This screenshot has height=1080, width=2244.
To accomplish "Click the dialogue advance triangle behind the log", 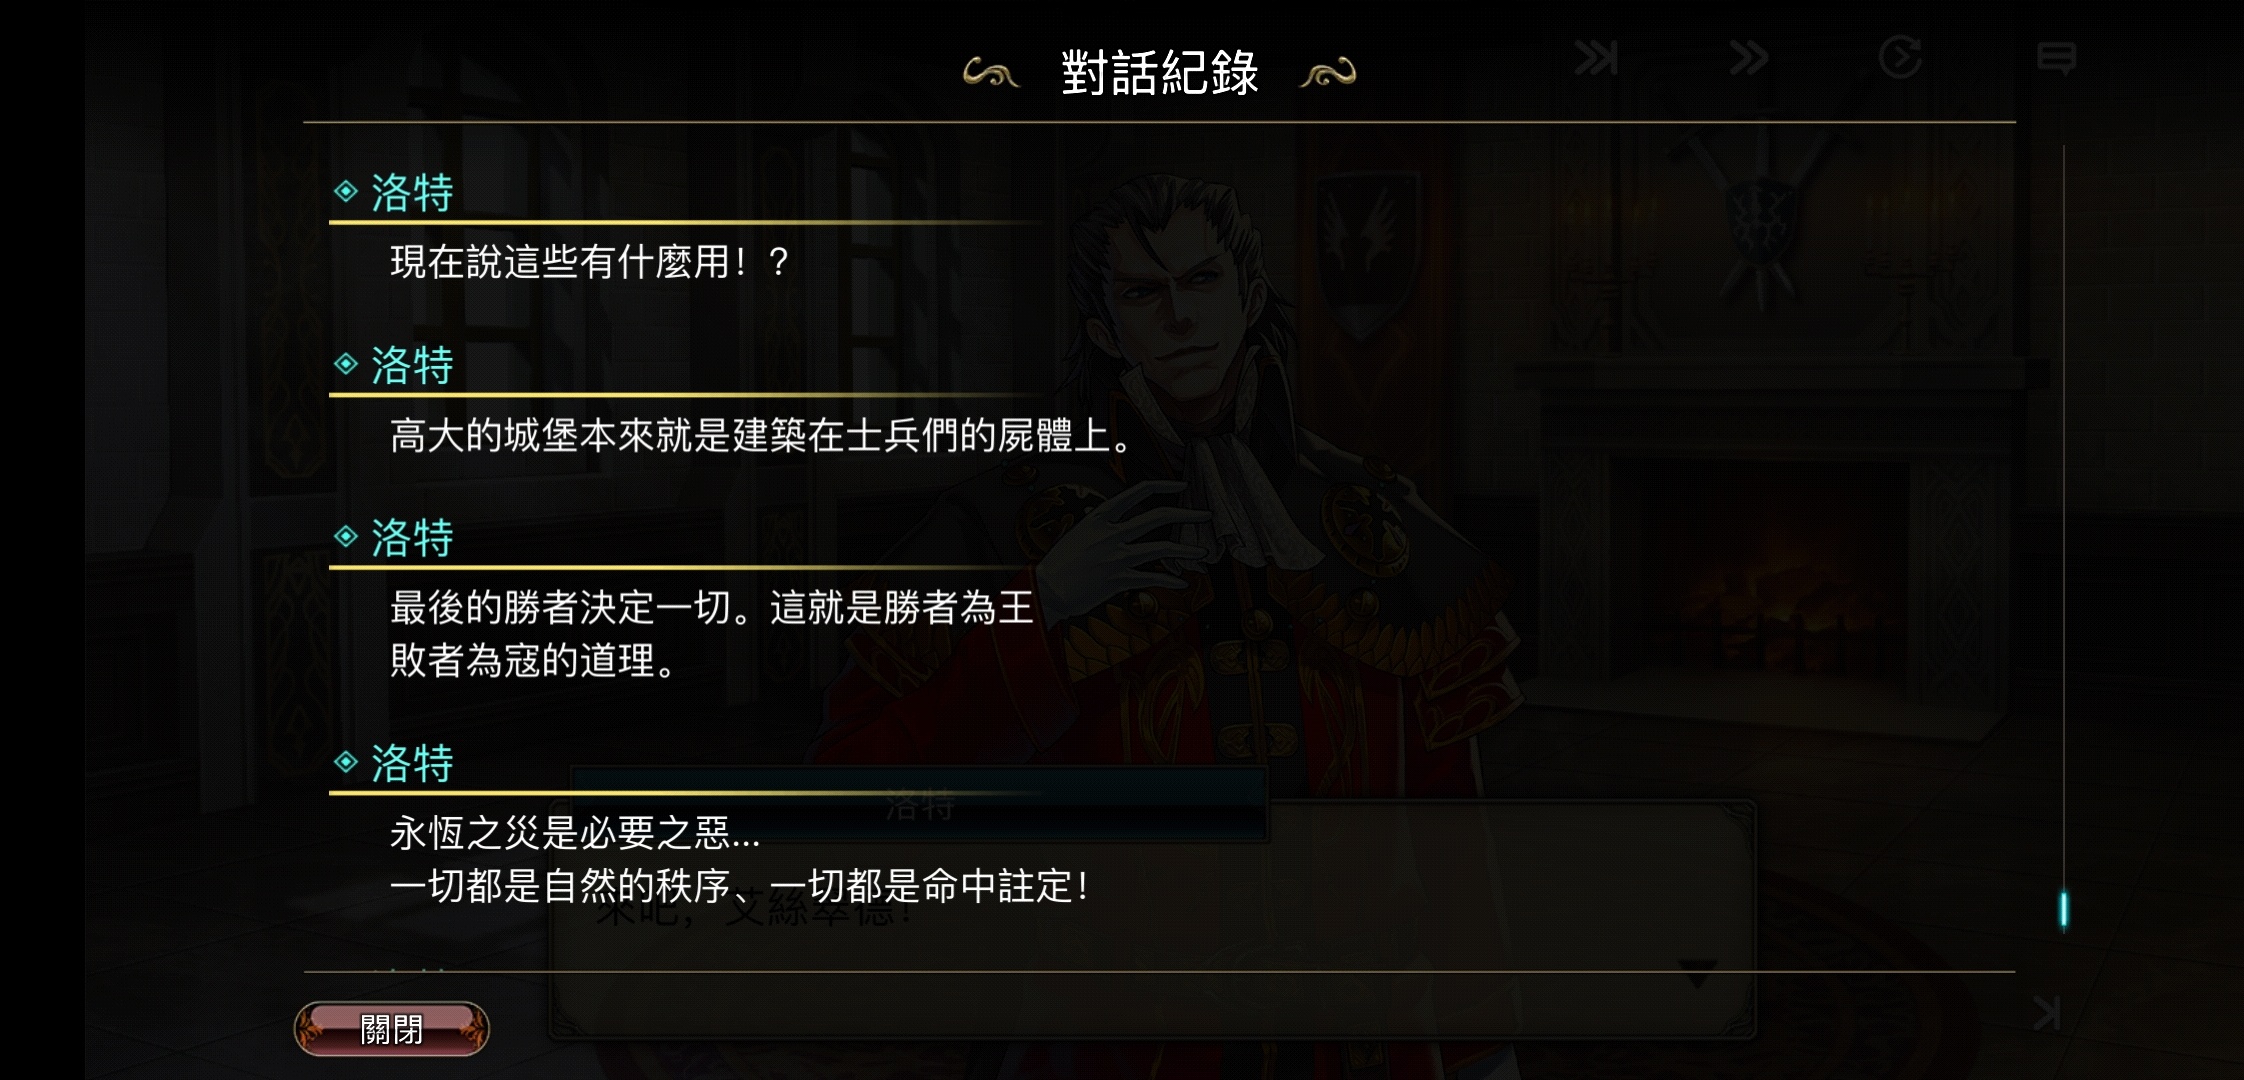I will [x=1697, y=973].
